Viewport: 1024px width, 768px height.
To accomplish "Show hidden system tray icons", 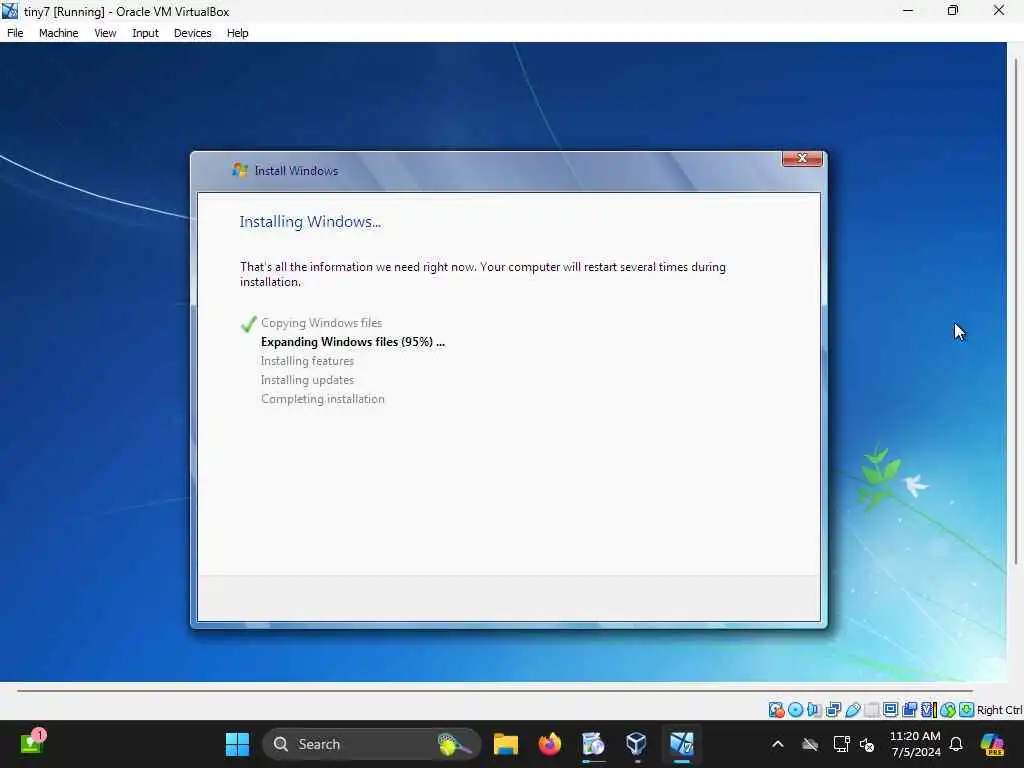I will (777, 744).
